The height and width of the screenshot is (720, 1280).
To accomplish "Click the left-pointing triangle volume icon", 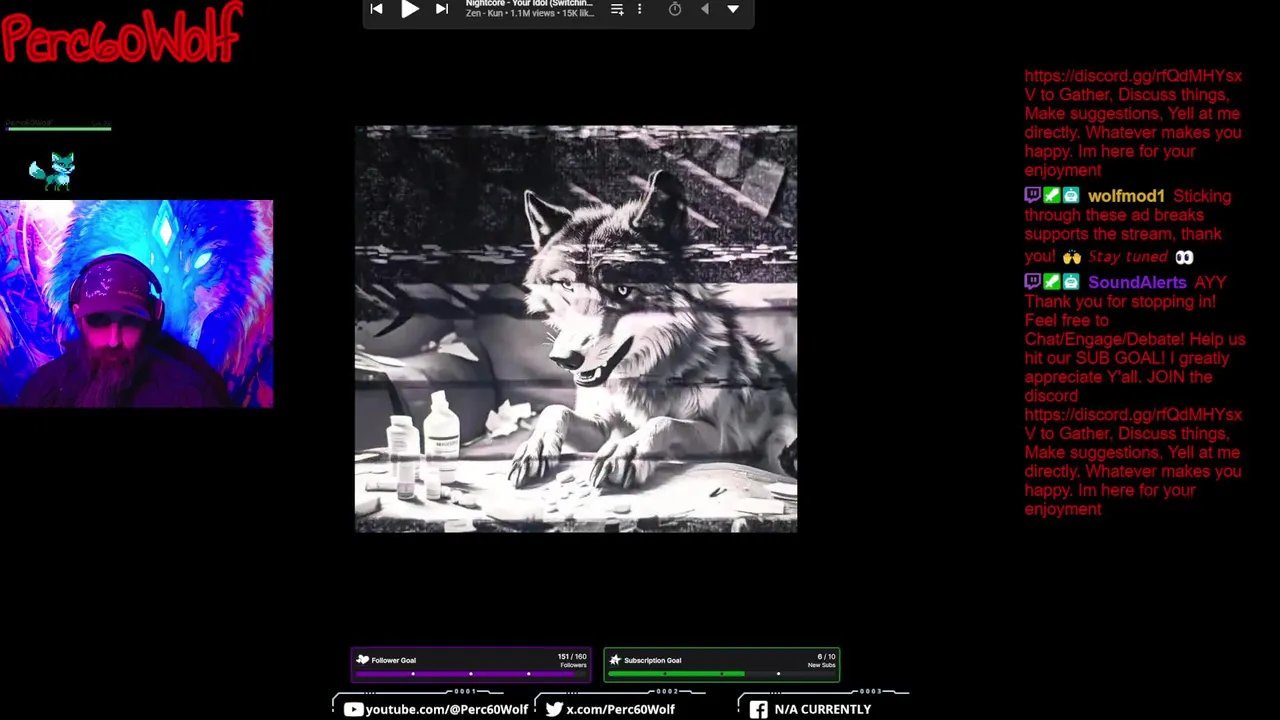I will [x=704, y=9].
